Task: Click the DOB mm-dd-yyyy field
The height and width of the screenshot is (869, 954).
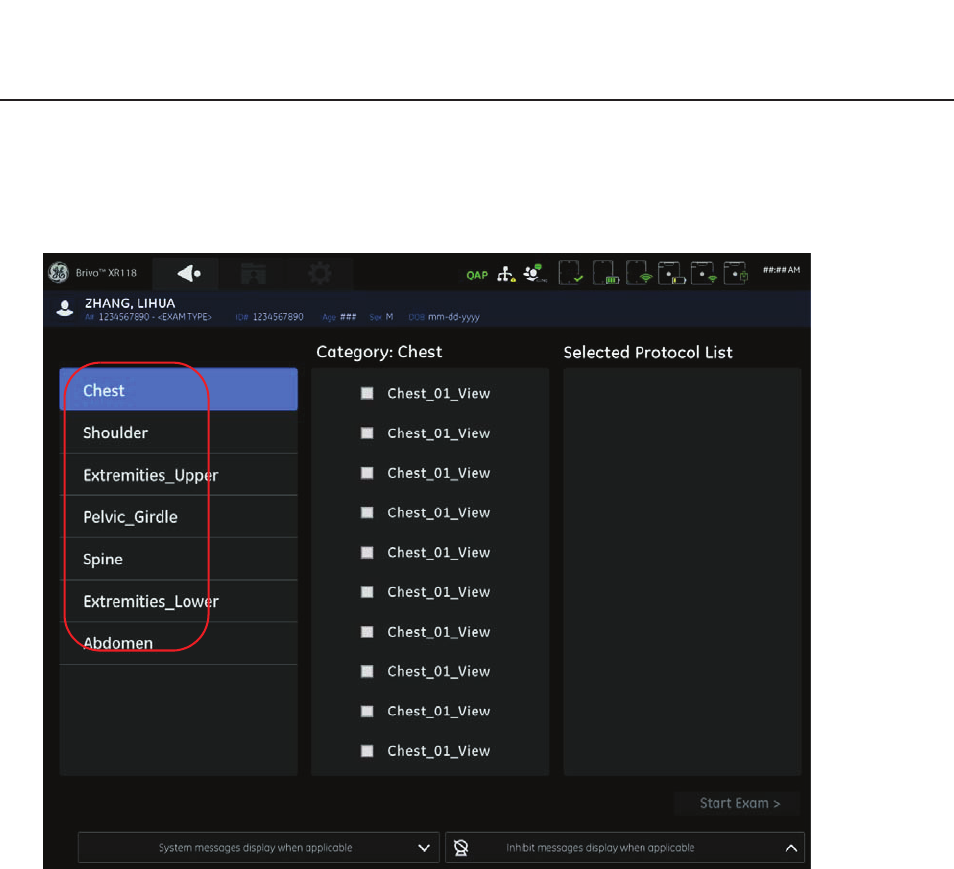Action: tap(444, 317)
